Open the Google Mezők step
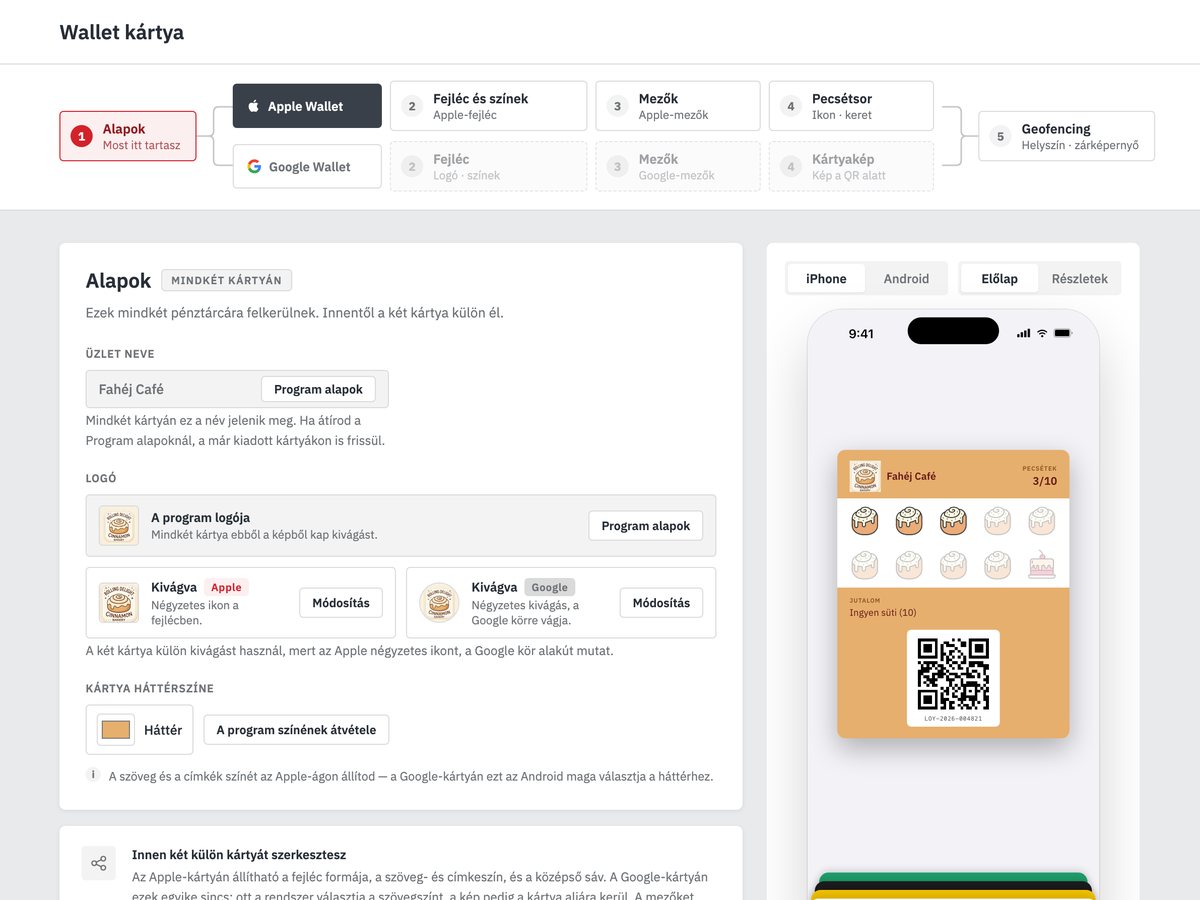Image resolution: width=1200 pixels, height=900 pixels. [678, 167]
